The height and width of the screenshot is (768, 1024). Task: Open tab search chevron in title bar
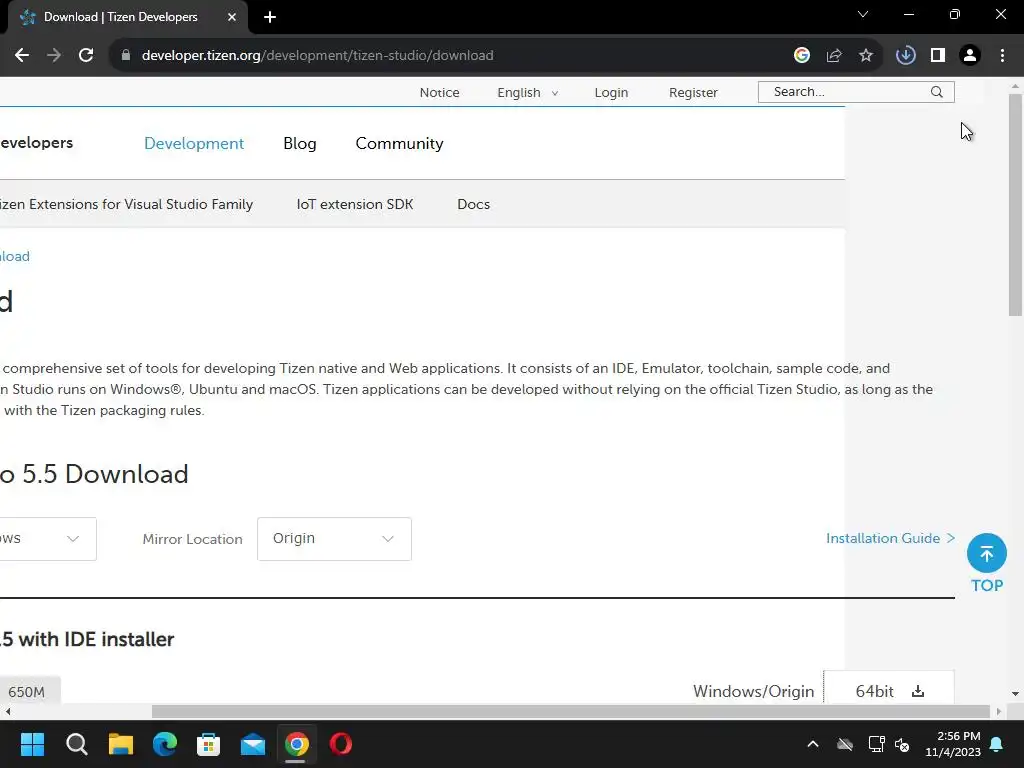[863, 14]
